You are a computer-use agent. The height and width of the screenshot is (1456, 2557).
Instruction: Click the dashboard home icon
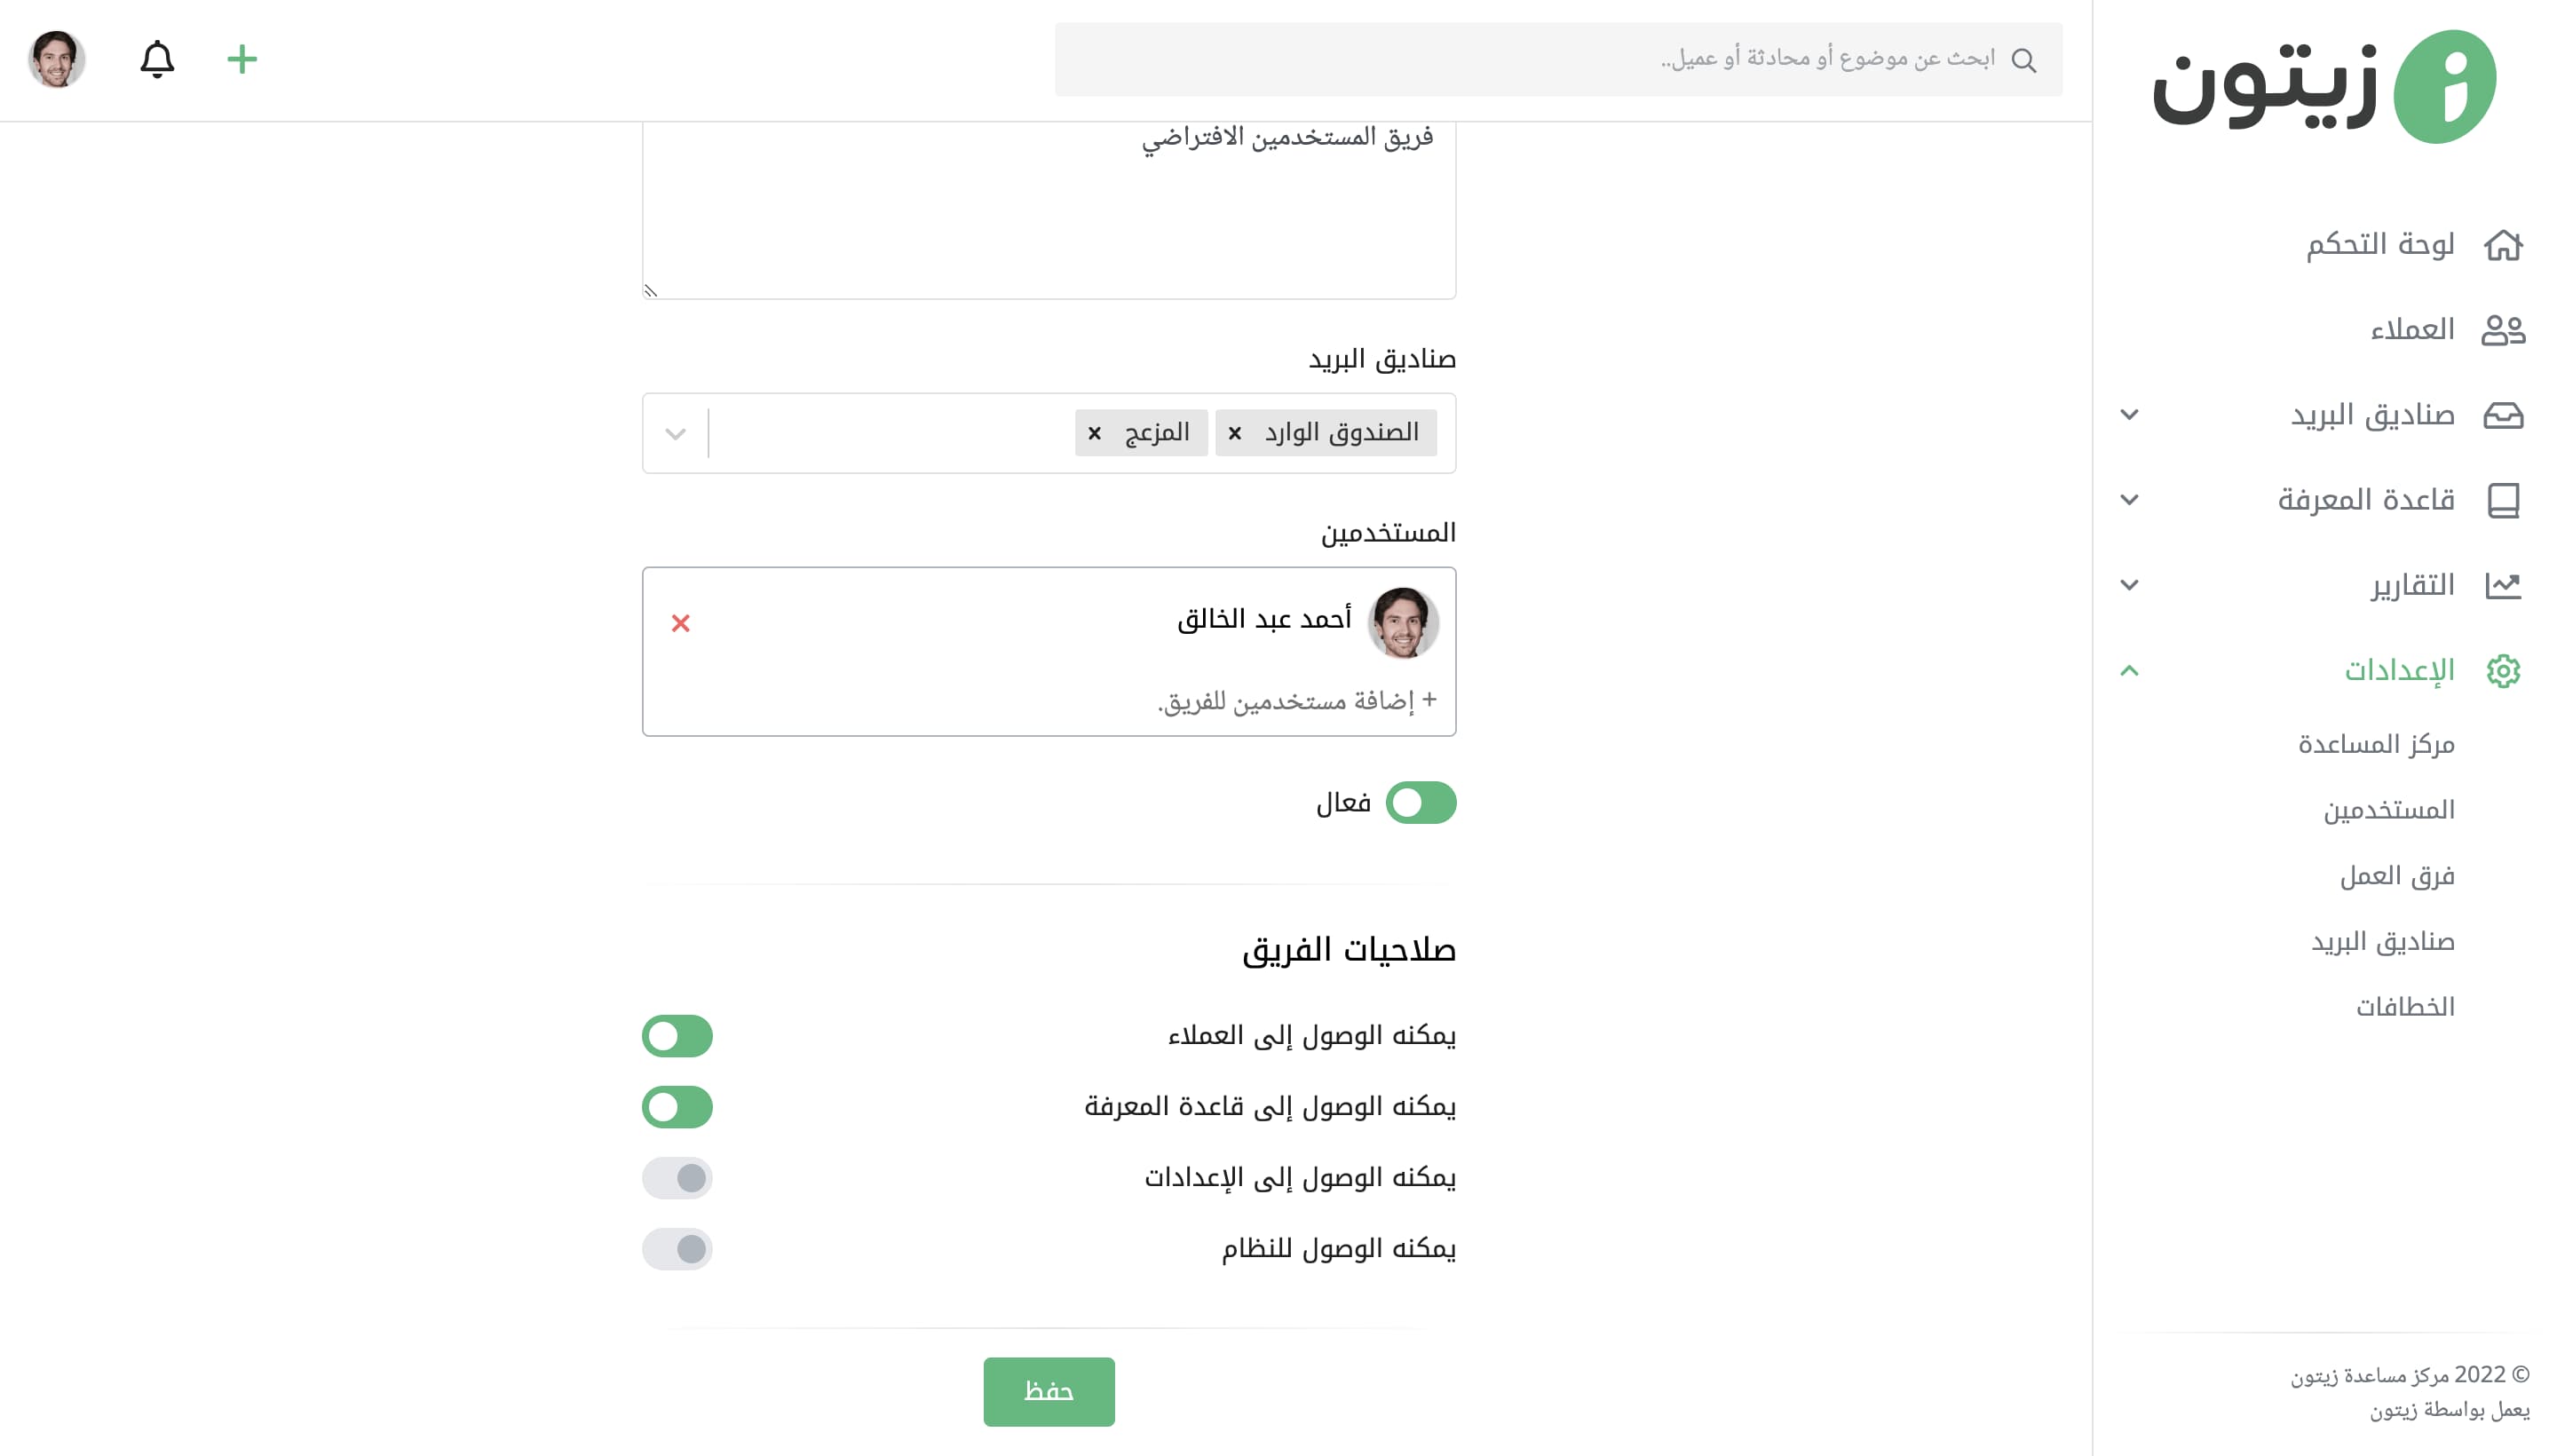pos(2503,245)
